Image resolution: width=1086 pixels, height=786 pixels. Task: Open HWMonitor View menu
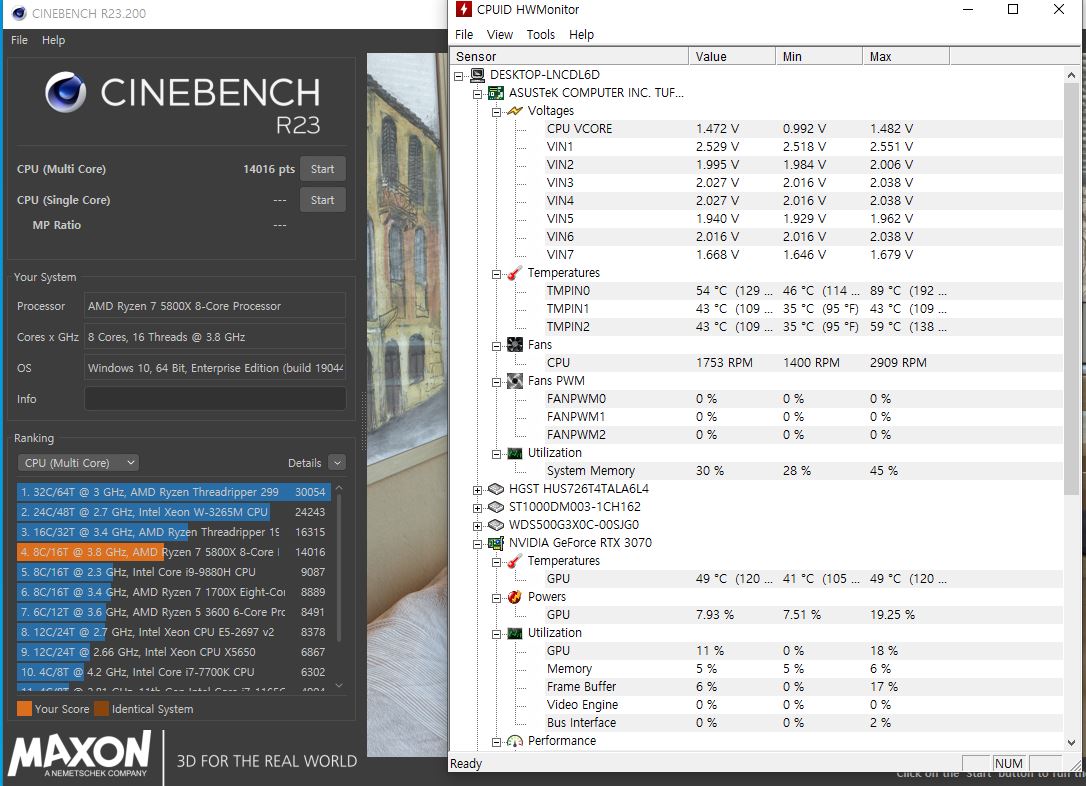pyautogui.click(x=499, y=35)
